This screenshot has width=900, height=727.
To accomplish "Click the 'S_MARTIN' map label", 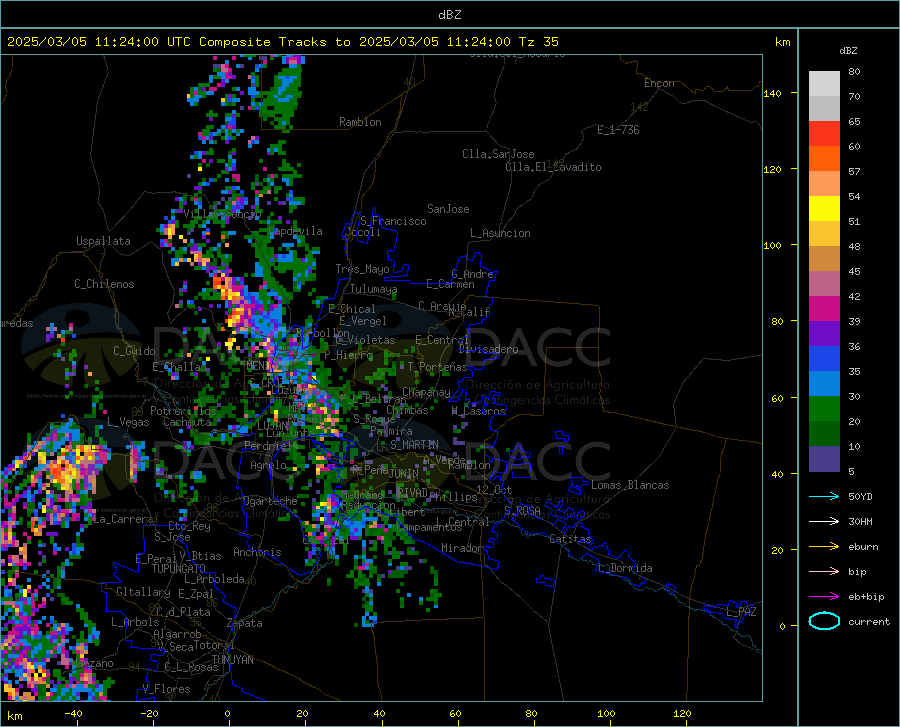I will point(414,445).
